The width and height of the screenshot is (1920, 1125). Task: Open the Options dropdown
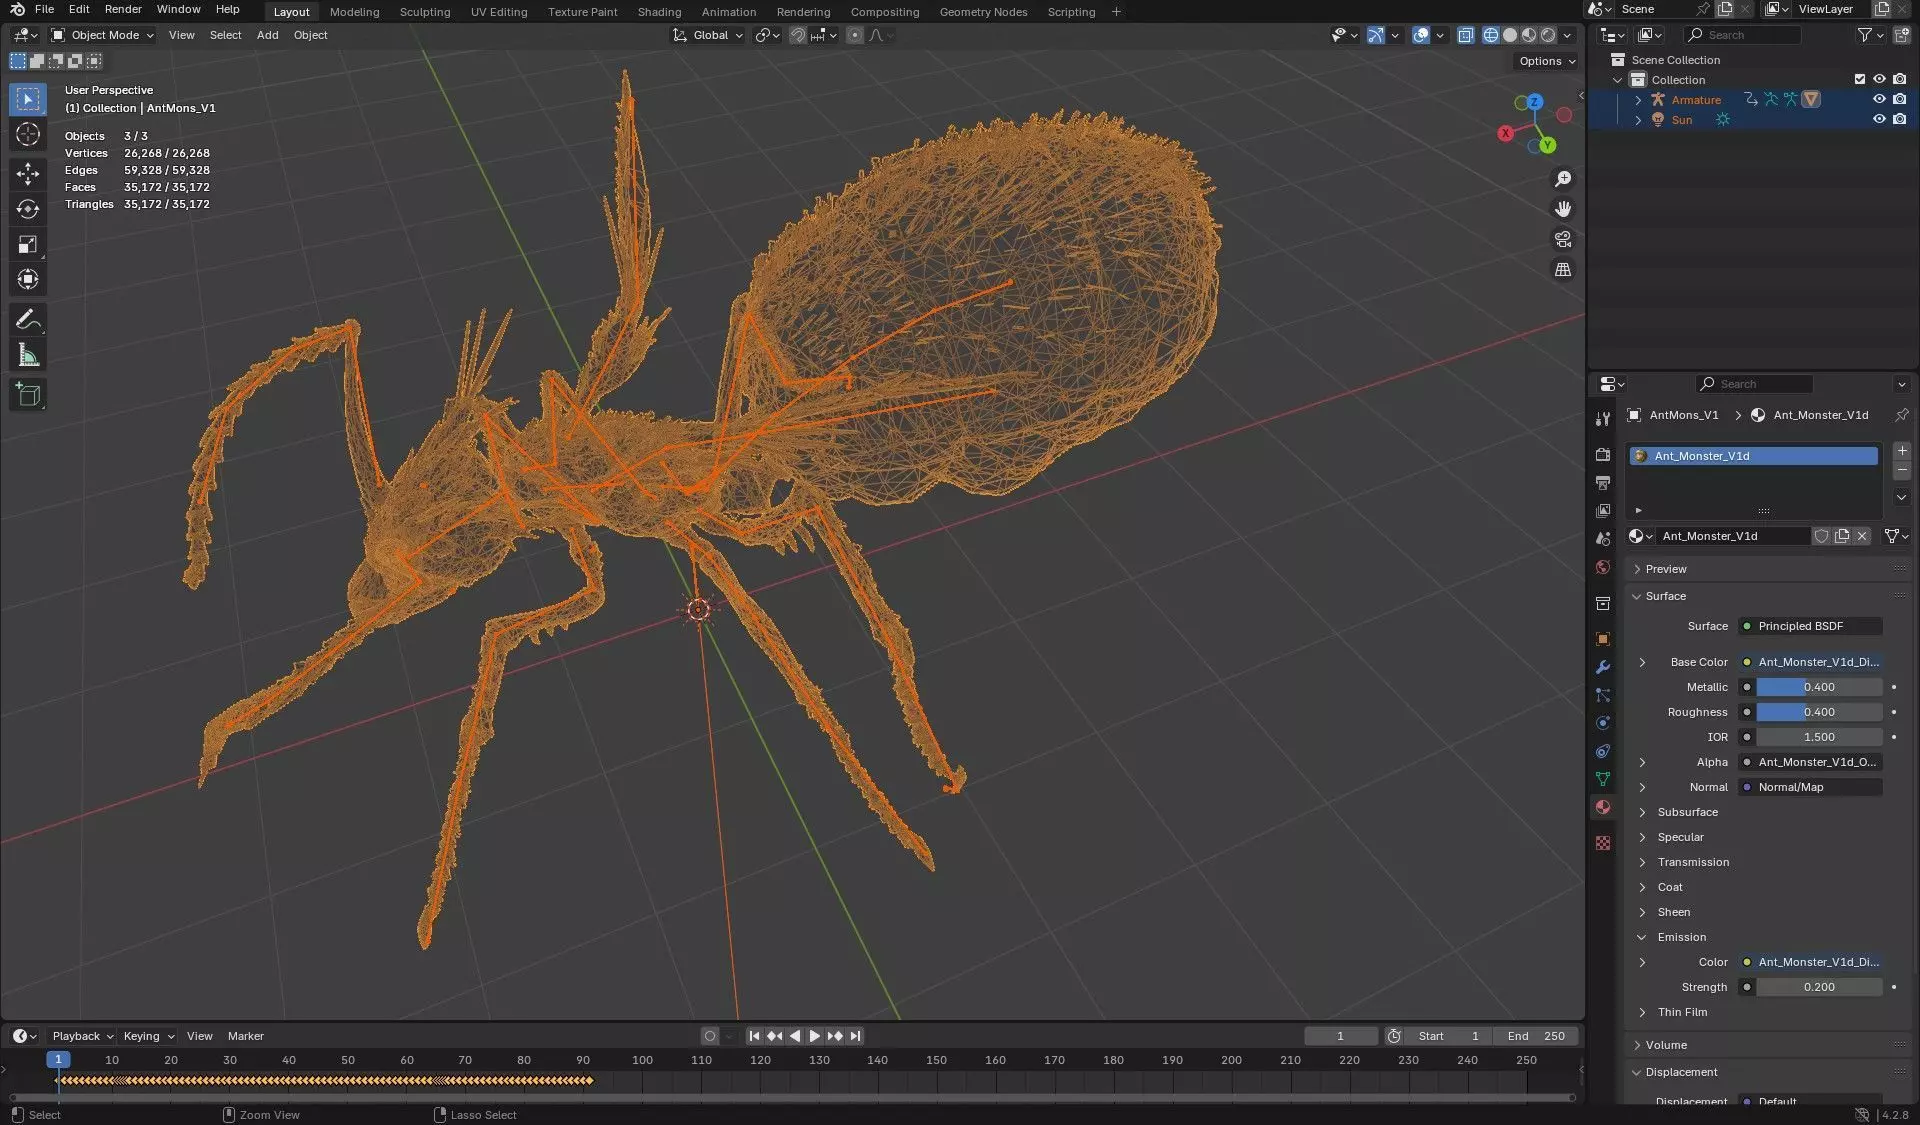(1547, 61)
